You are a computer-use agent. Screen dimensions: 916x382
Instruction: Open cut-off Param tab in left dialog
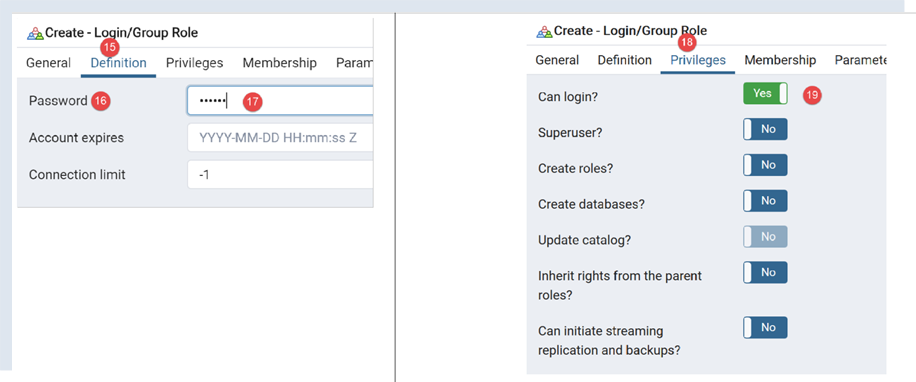click(355, 63)
